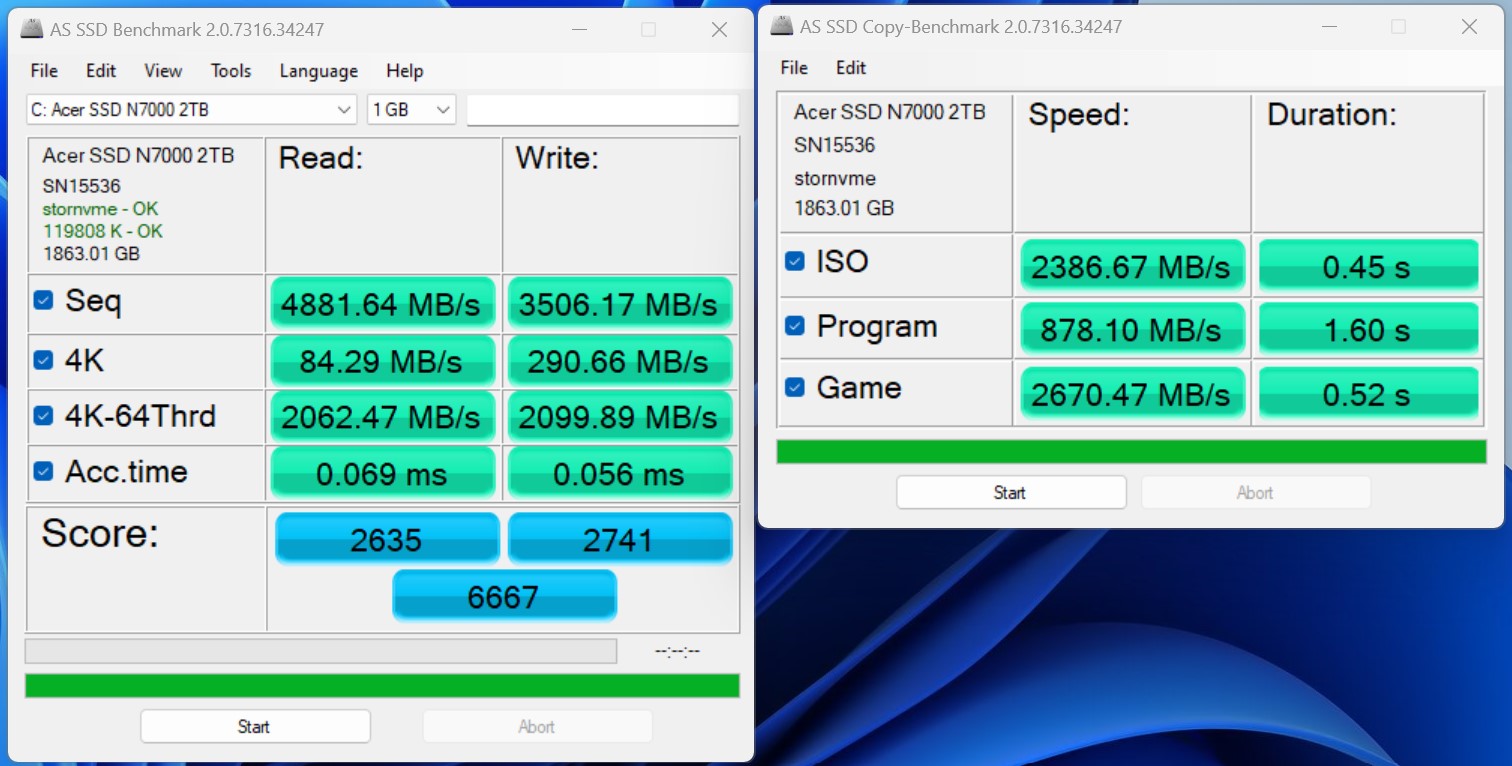Close the AS SSD Copy-Benchmark window
The height and width of the screenshot is (766, 1512).
coord(1469,27)
